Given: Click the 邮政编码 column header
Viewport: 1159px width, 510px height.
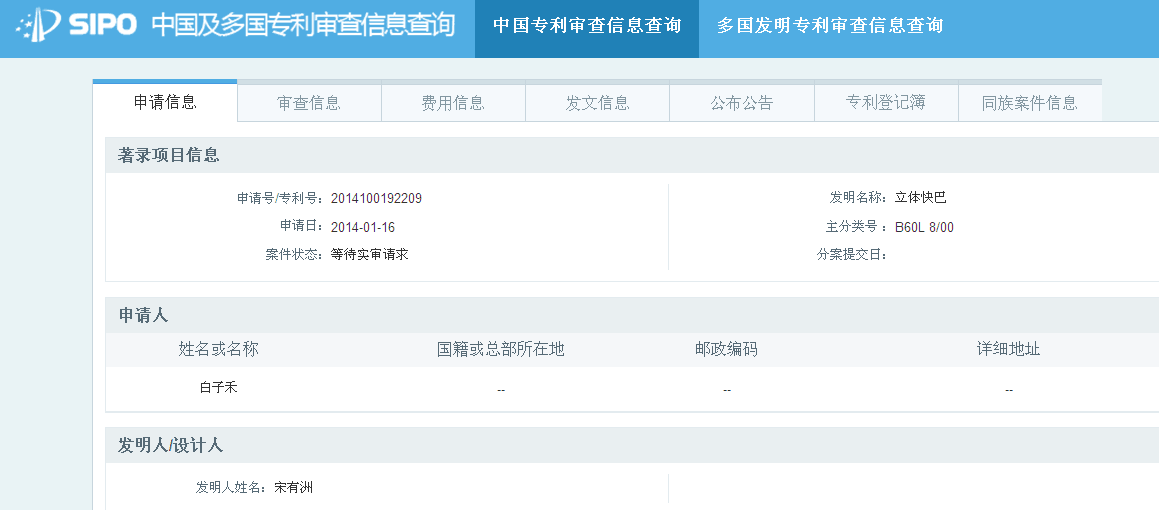Looking at the screenshot, I should click(x=727, y=349).
